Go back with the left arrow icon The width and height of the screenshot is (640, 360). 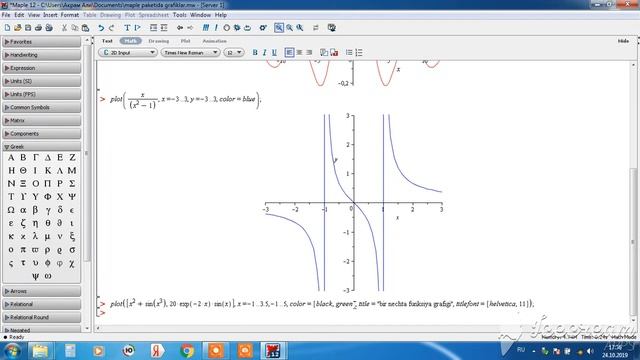(x=180, y=28)
